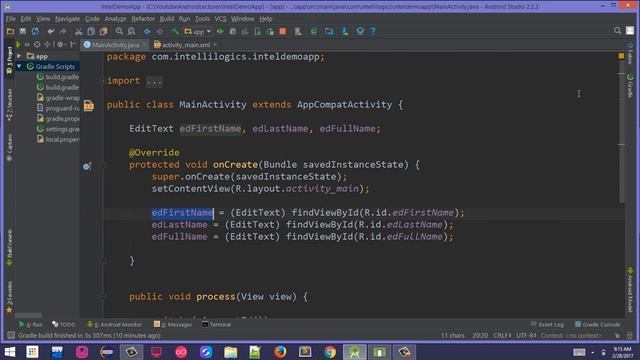Open the Android Monitor tool window
The width and height of the screenshot is (640, 360).
[x=114, y=324]
